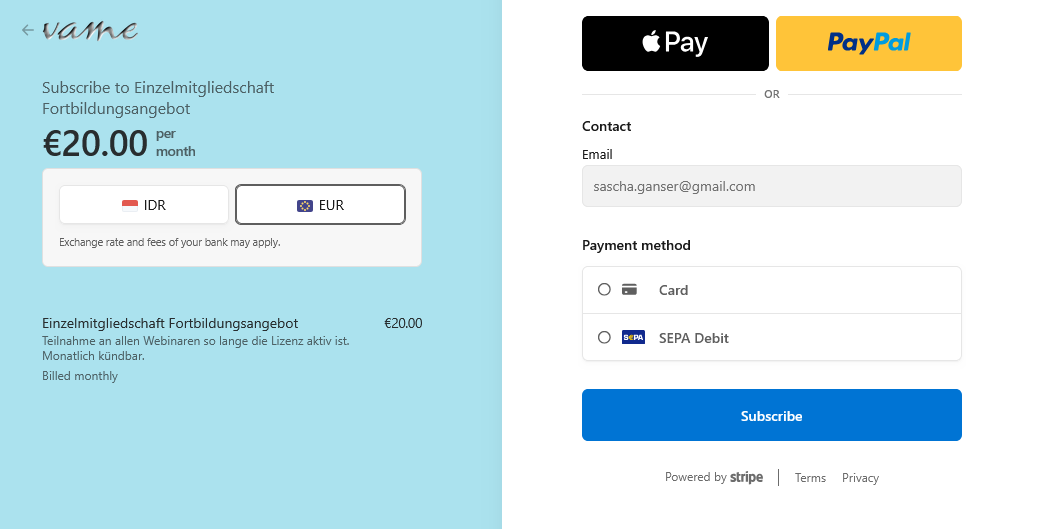Image resolution: width=1045 pixels, height=529 pixels.
Task: Pay with Apple Pay
Action: (675, 43)
